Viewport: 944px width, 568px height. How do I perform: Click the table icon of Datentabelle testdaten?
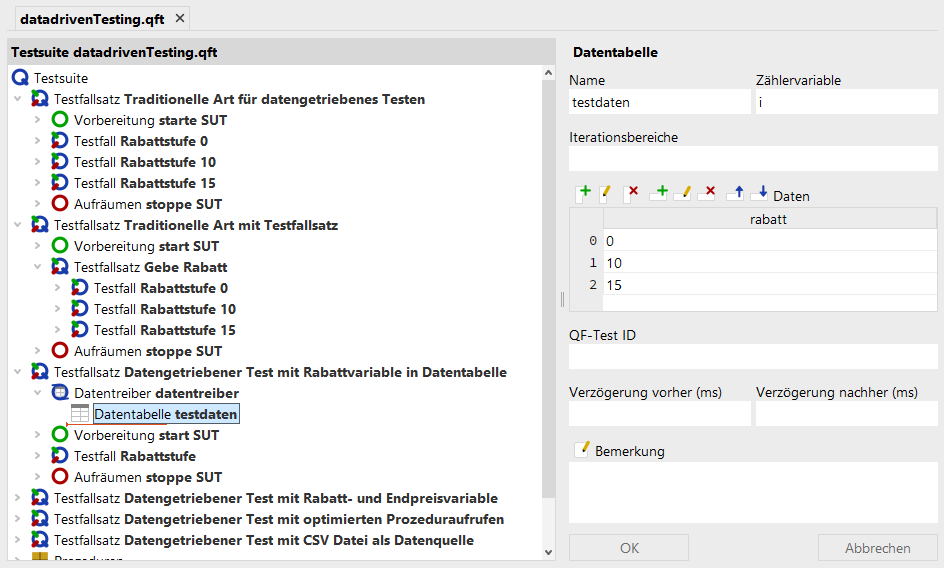pos(79,413)
